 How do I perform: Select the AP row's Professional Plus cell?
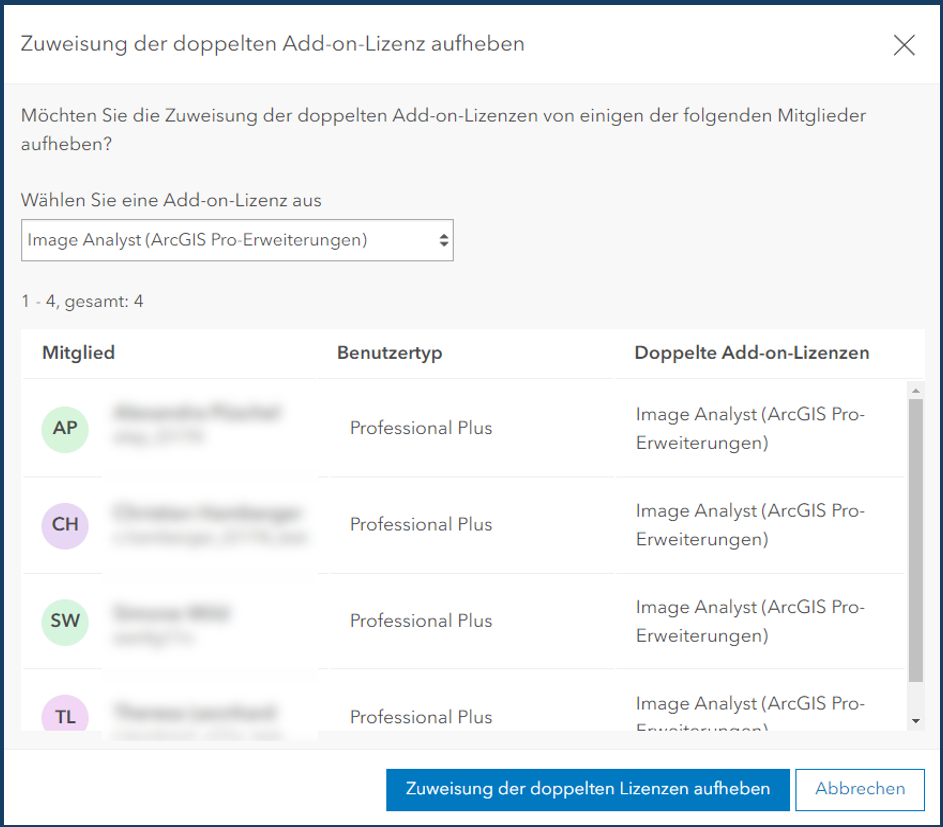[x=421, y=428]
